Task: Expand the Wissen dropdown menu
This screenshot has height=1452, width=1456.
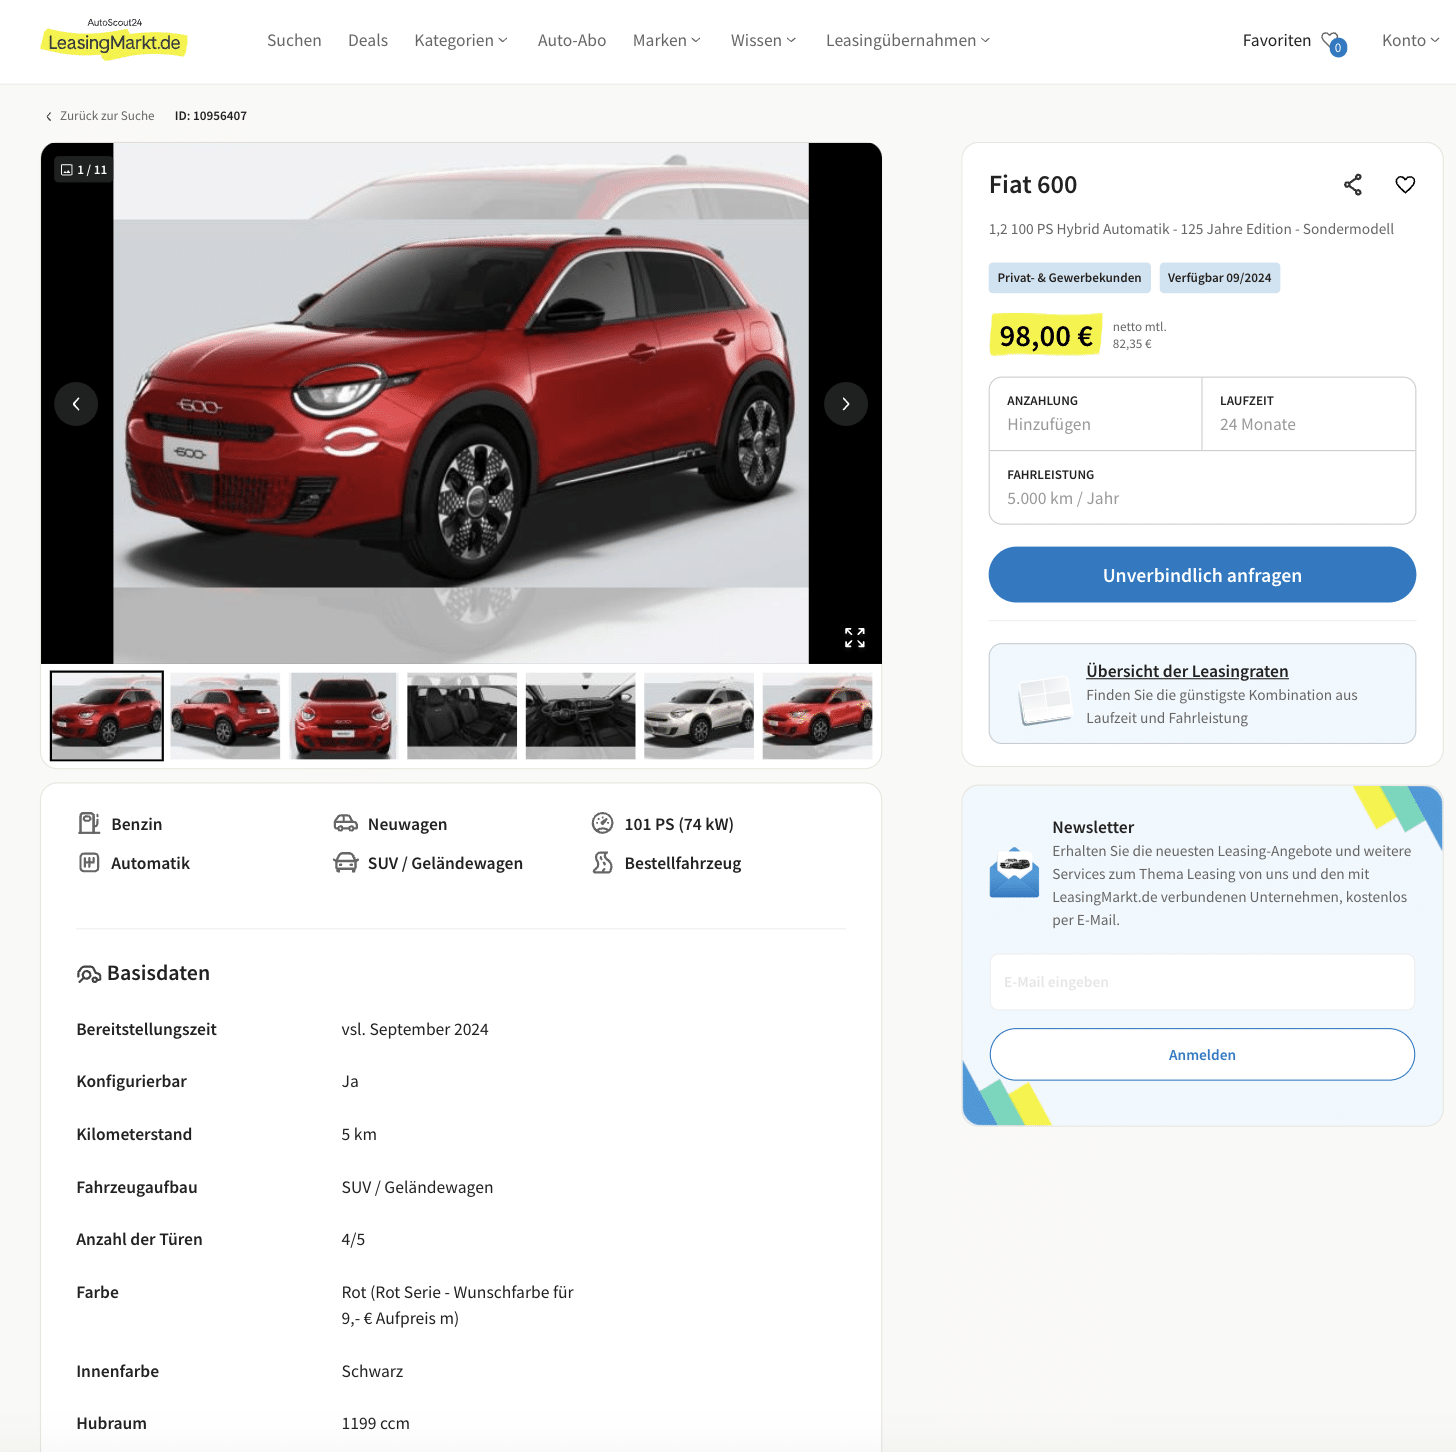Action: (763, 40)
